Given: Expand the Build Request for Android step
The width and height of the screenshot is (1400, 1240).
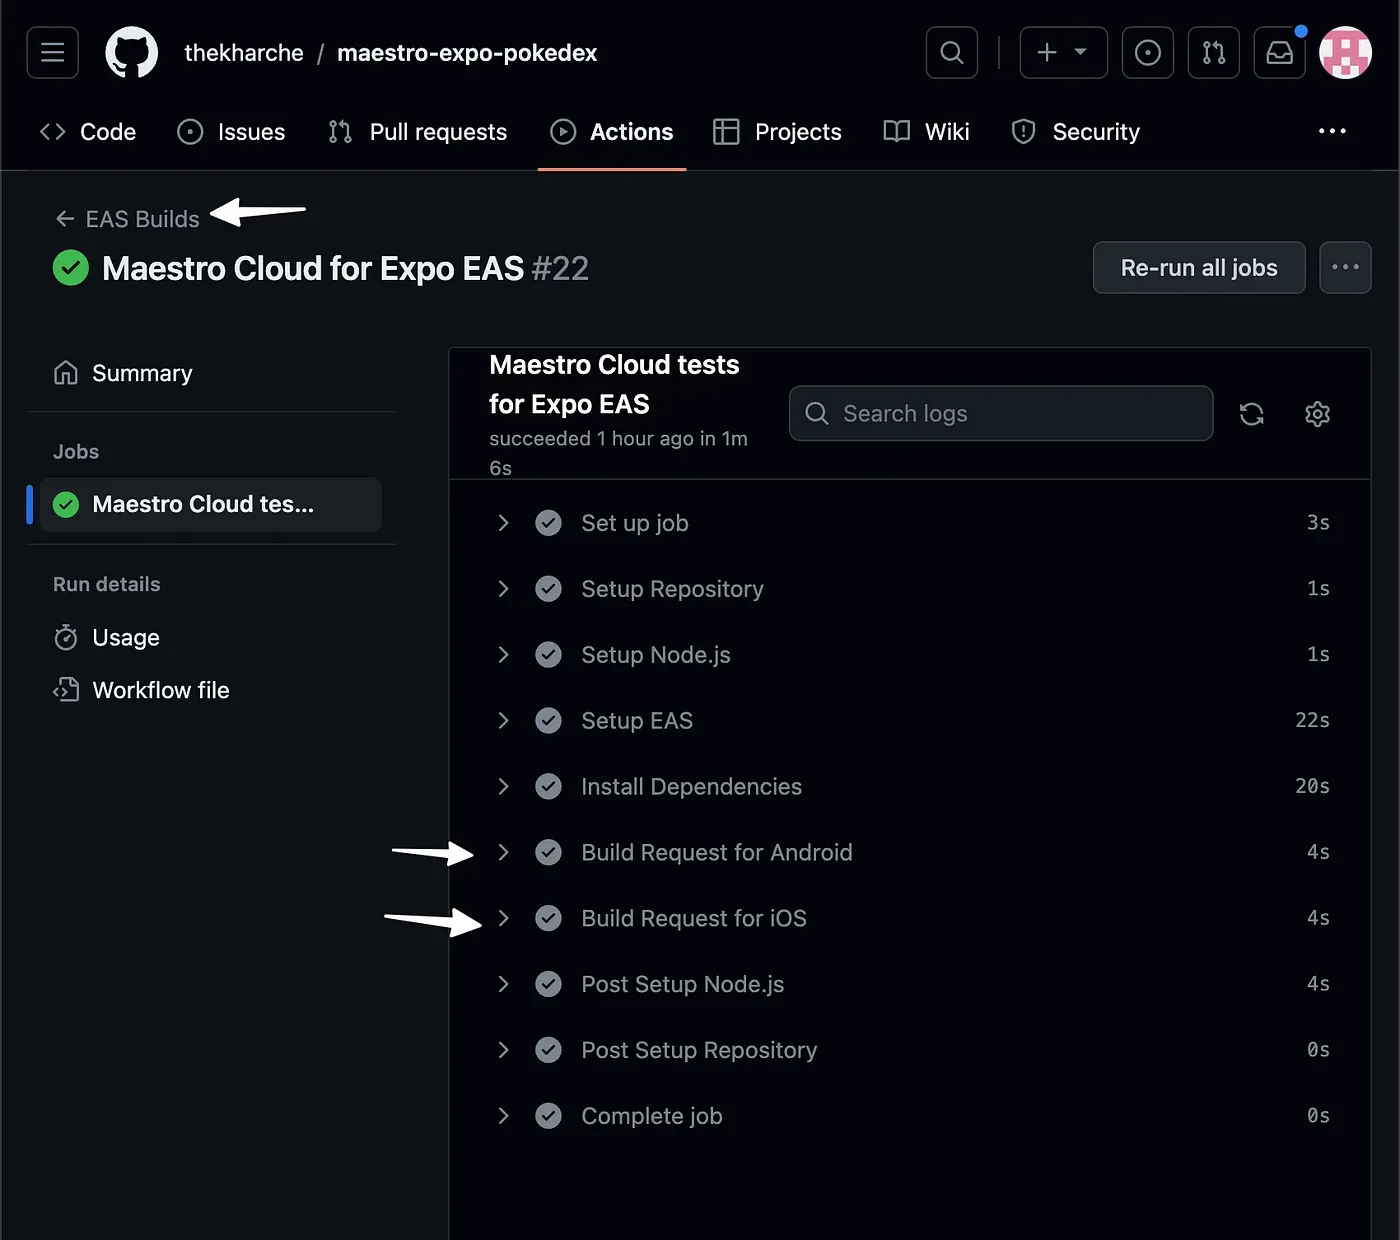Looking at the screenshot, I should 504,853.
